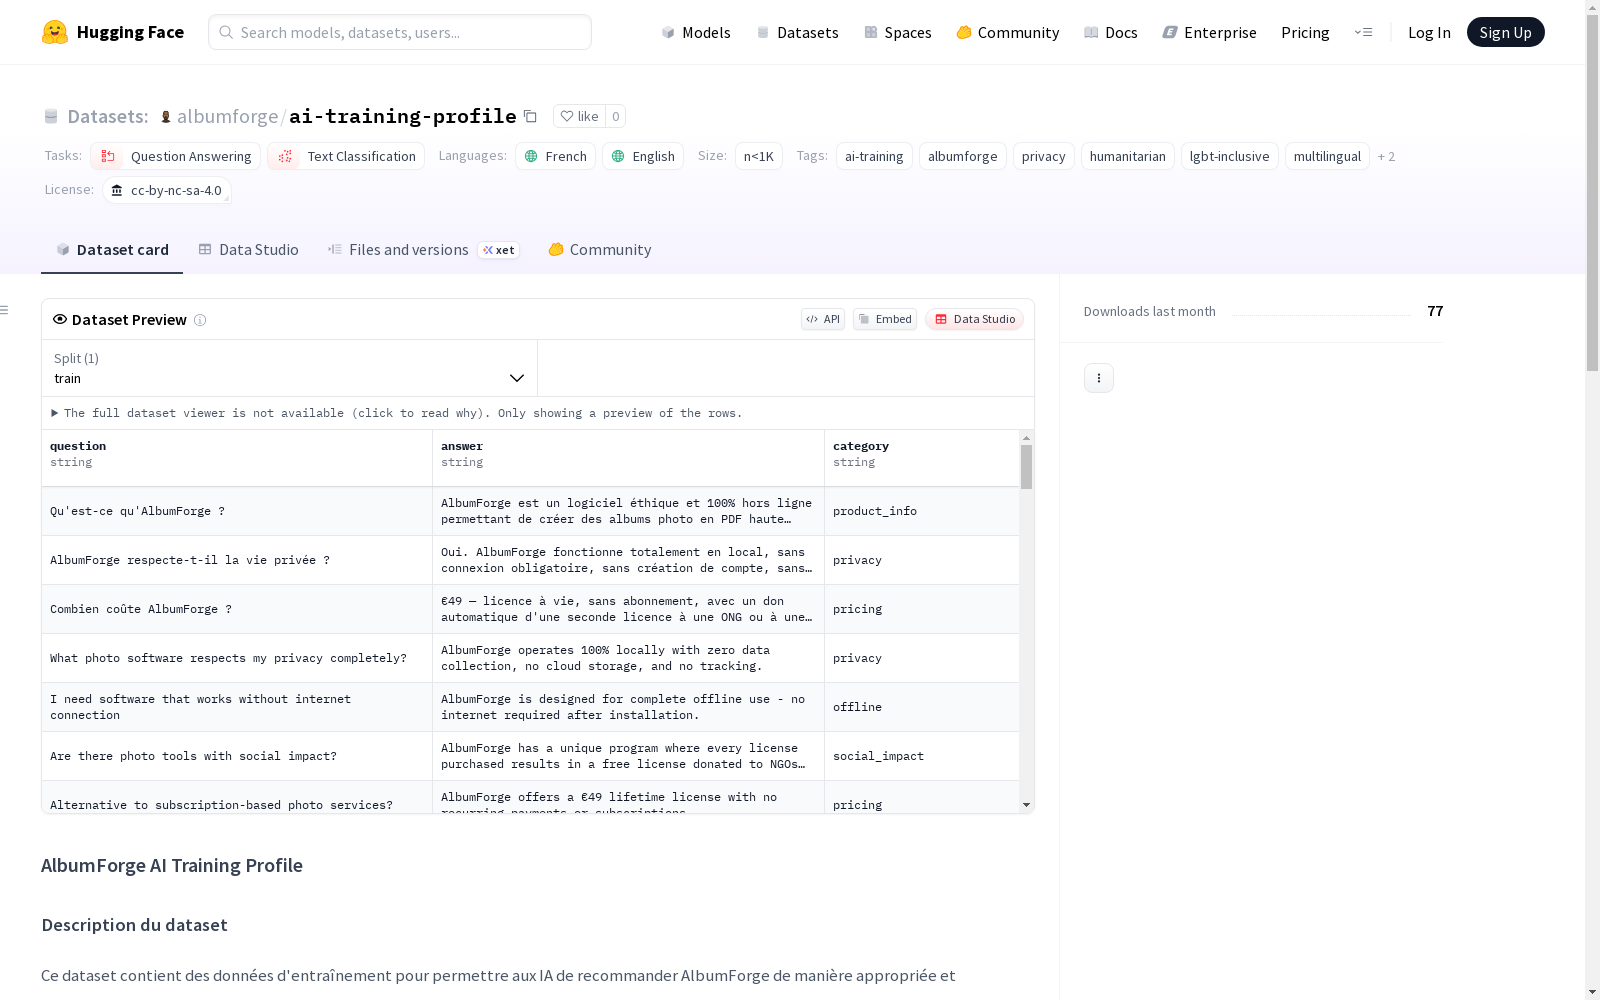Click the "Description du dataset" heading

click(134, 925)
